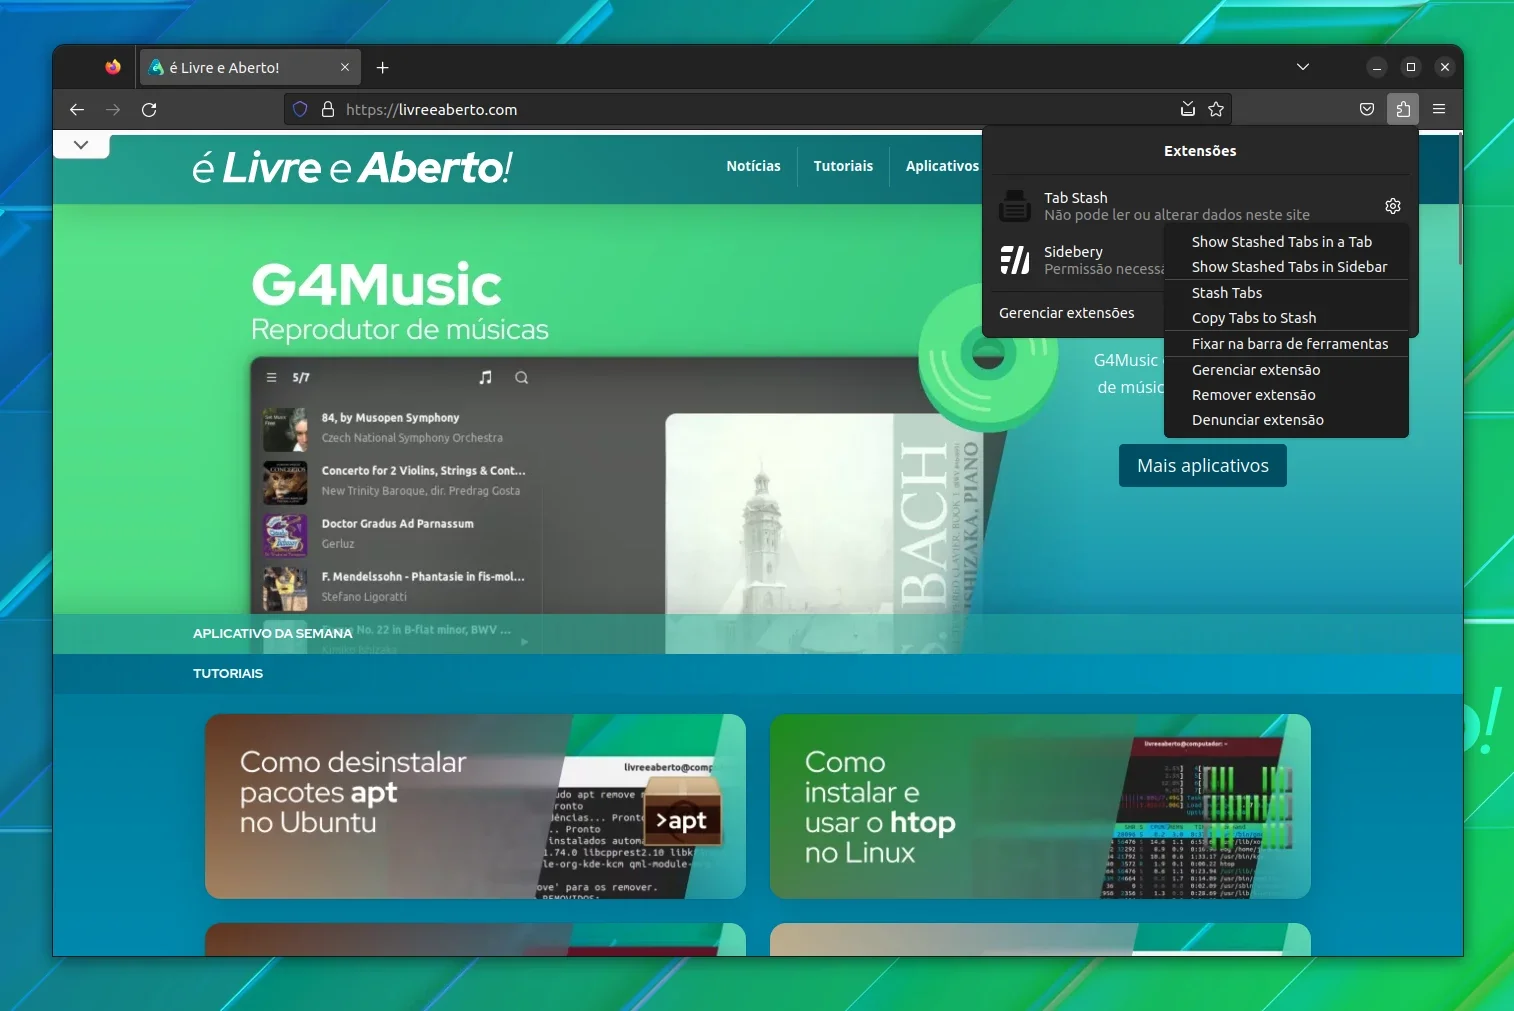The width and height of the screenshot is (1514, 1011).
Task: Close the Firefox window
Action: [1444, 67]
